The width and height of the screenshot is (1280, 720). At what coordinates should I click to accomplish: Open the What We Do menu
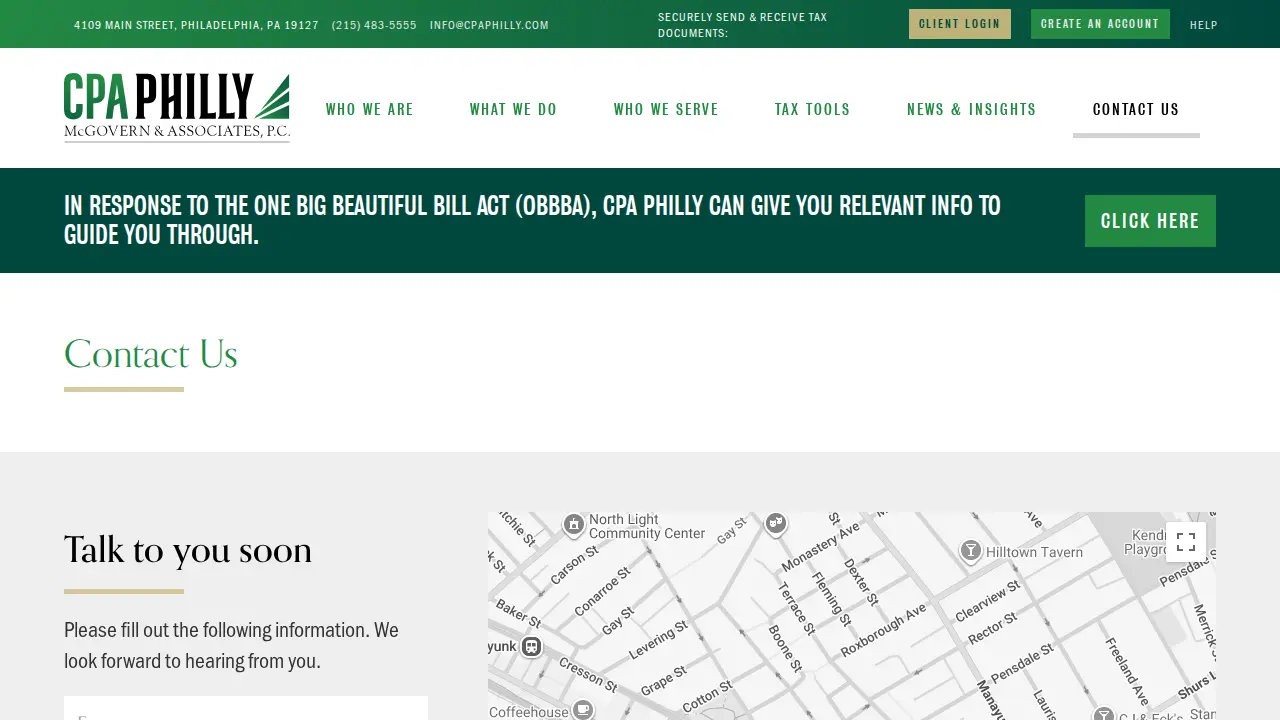pyautogui.click(x=514, y=109)
